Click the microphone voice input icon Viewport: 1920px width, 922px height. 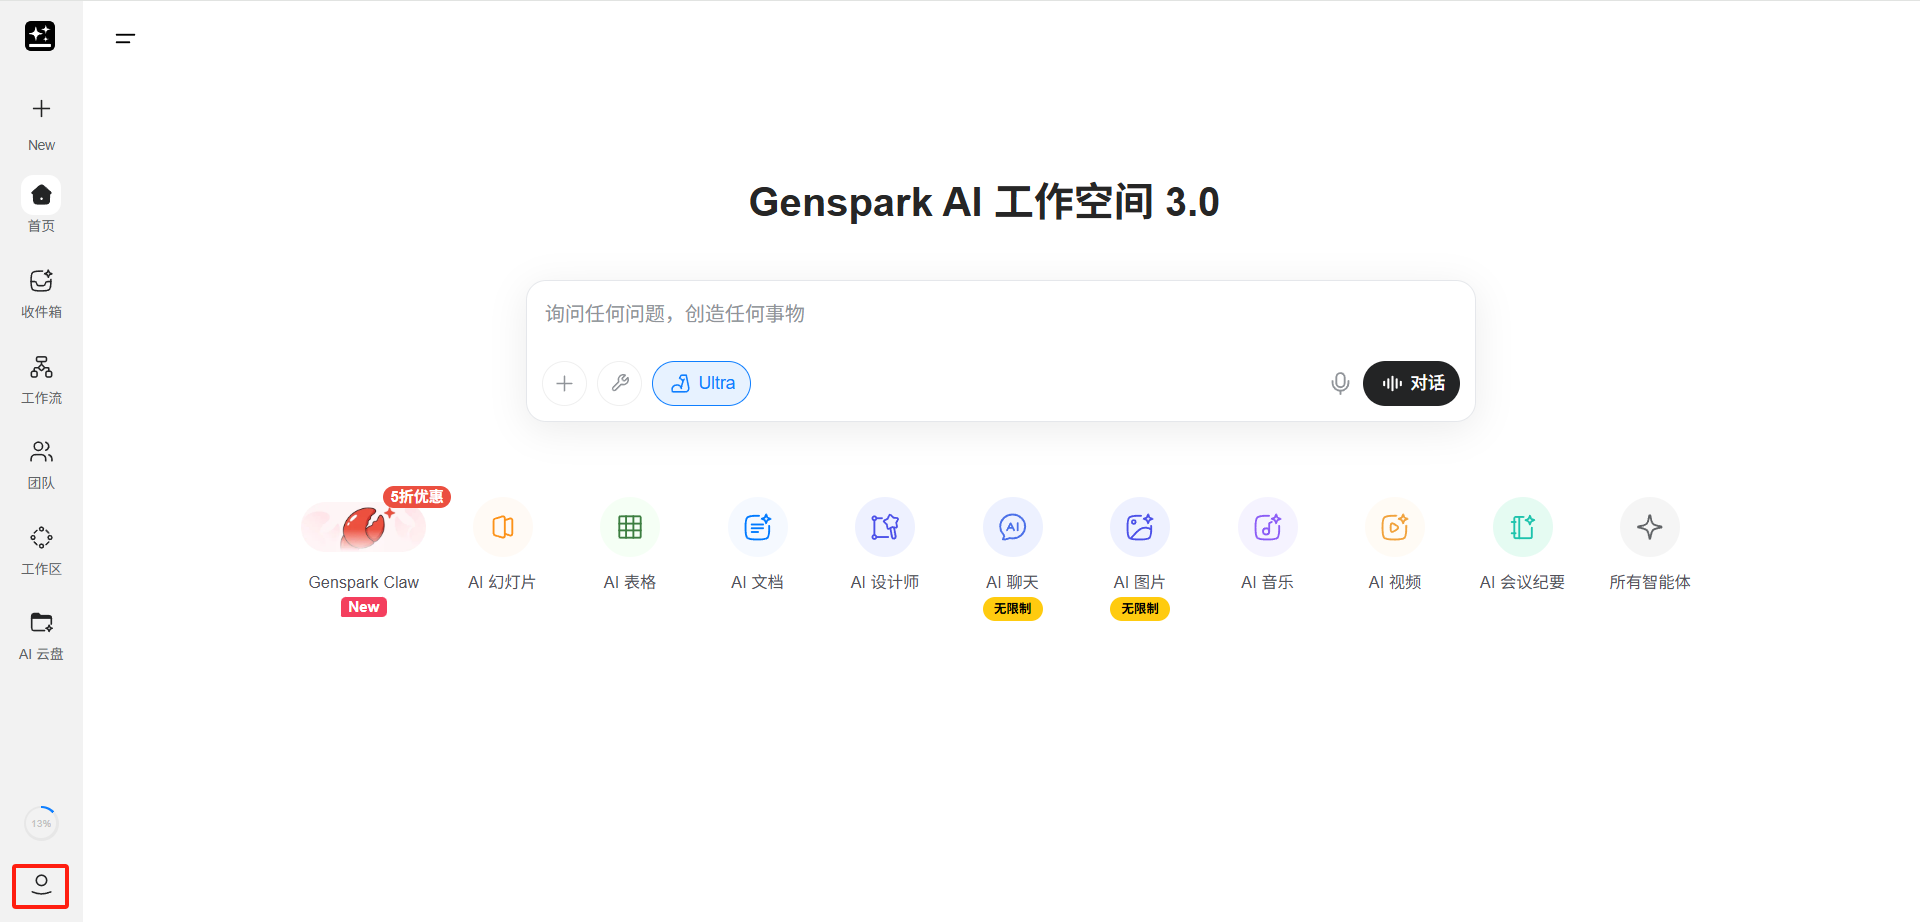coord(1340,383)
